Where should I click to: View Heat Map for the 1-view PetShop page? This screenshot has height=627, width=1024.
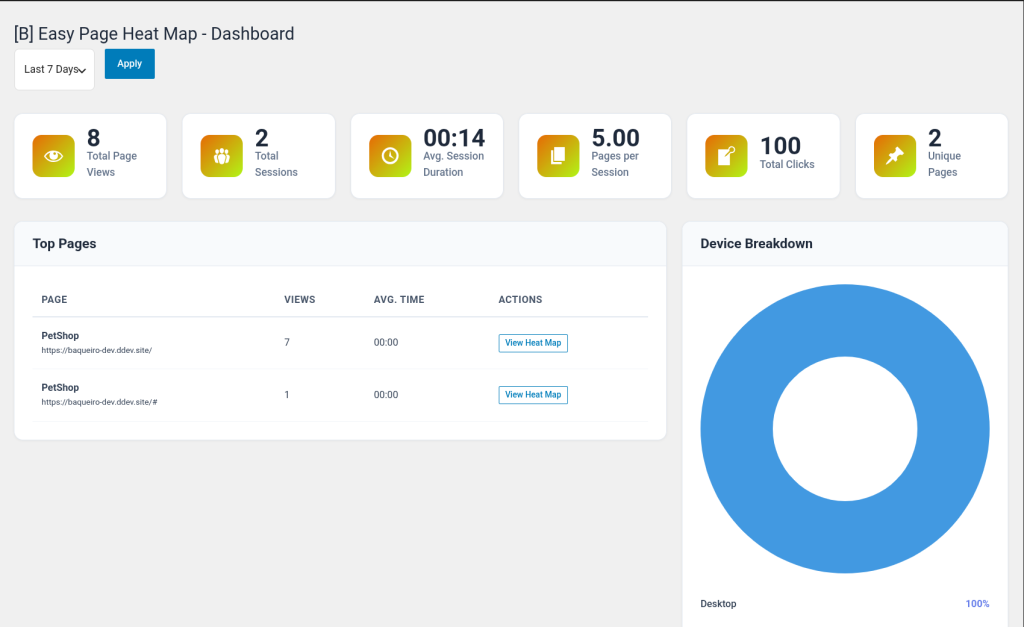(x=533, y=394)
